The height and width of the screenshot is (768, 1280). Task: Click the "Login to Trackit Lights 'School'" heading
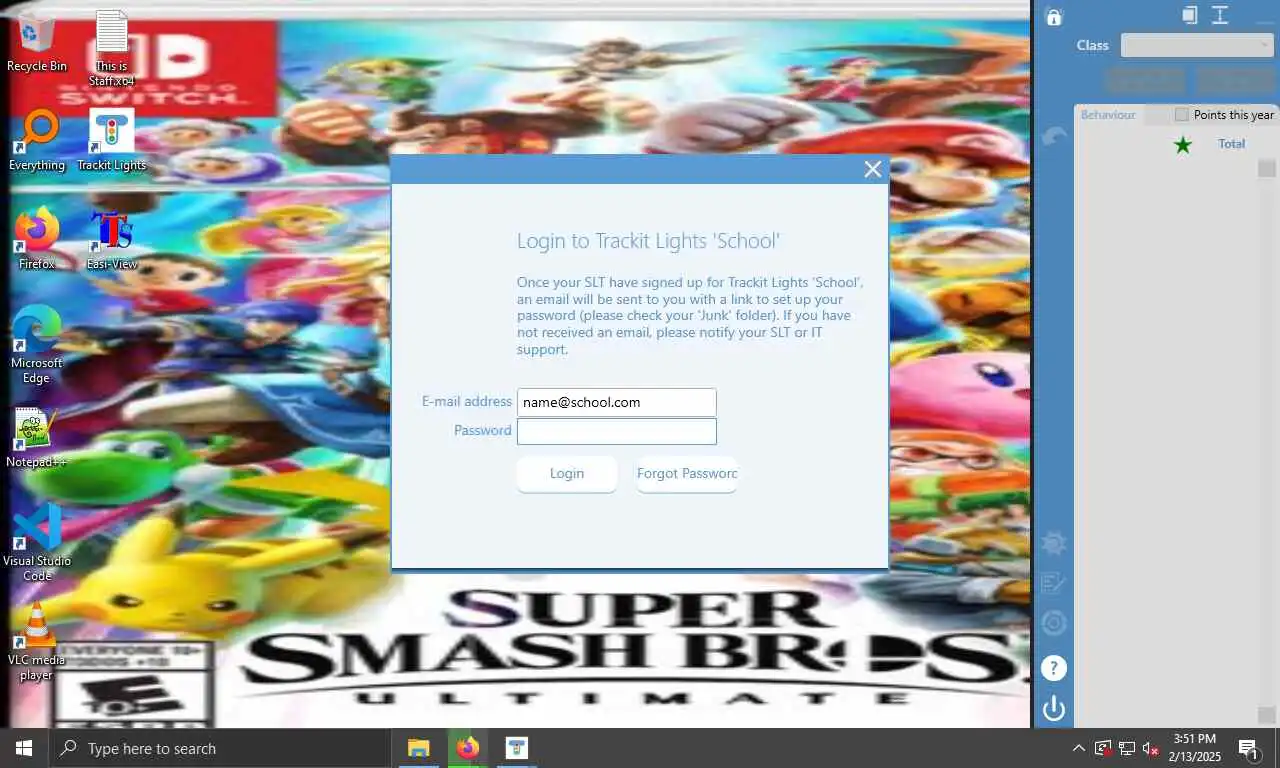click(648, 241)
